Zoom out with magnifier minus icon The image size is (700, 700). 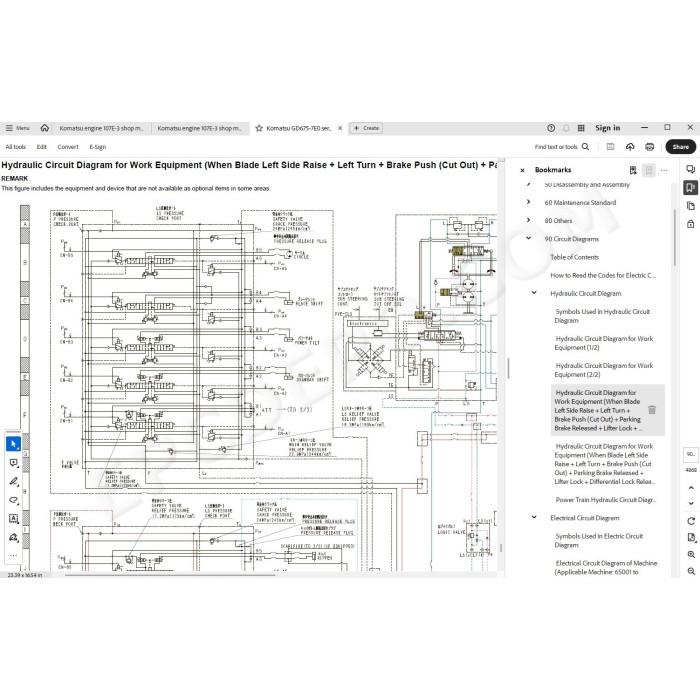coord(691,571)
